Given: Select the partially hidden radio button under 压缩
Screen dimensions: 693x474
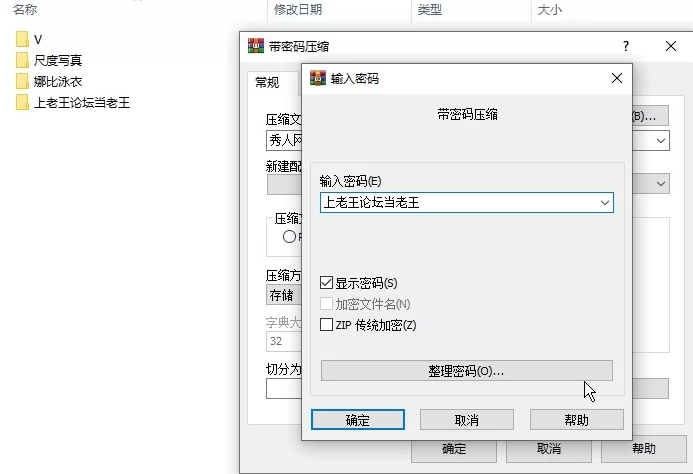Looking at the screenshot, I should point(289,237).
